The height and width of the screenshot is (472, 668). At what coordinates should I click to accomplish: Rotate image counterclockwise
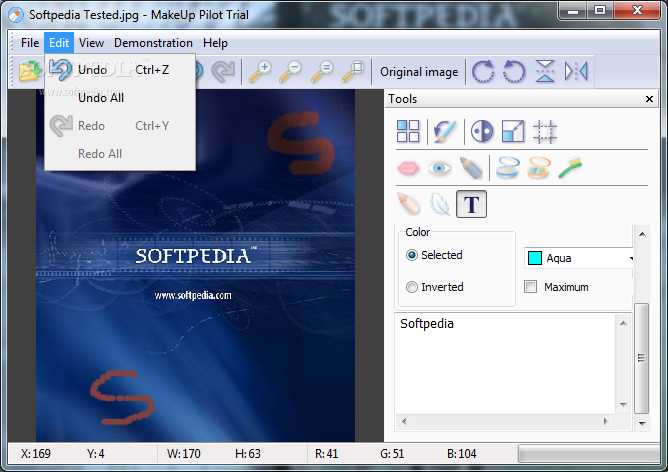514,71
